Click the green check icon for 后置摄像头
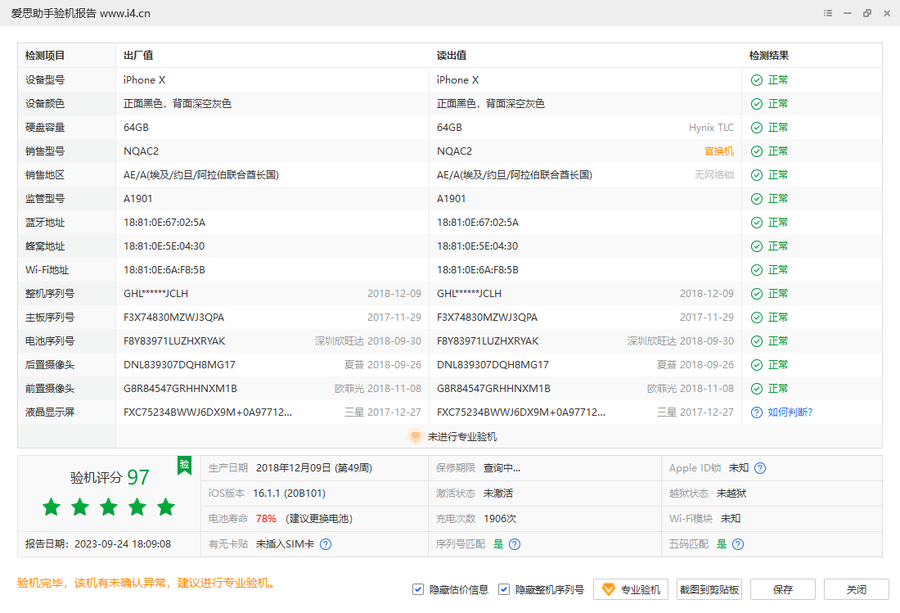 pos(757,365)
